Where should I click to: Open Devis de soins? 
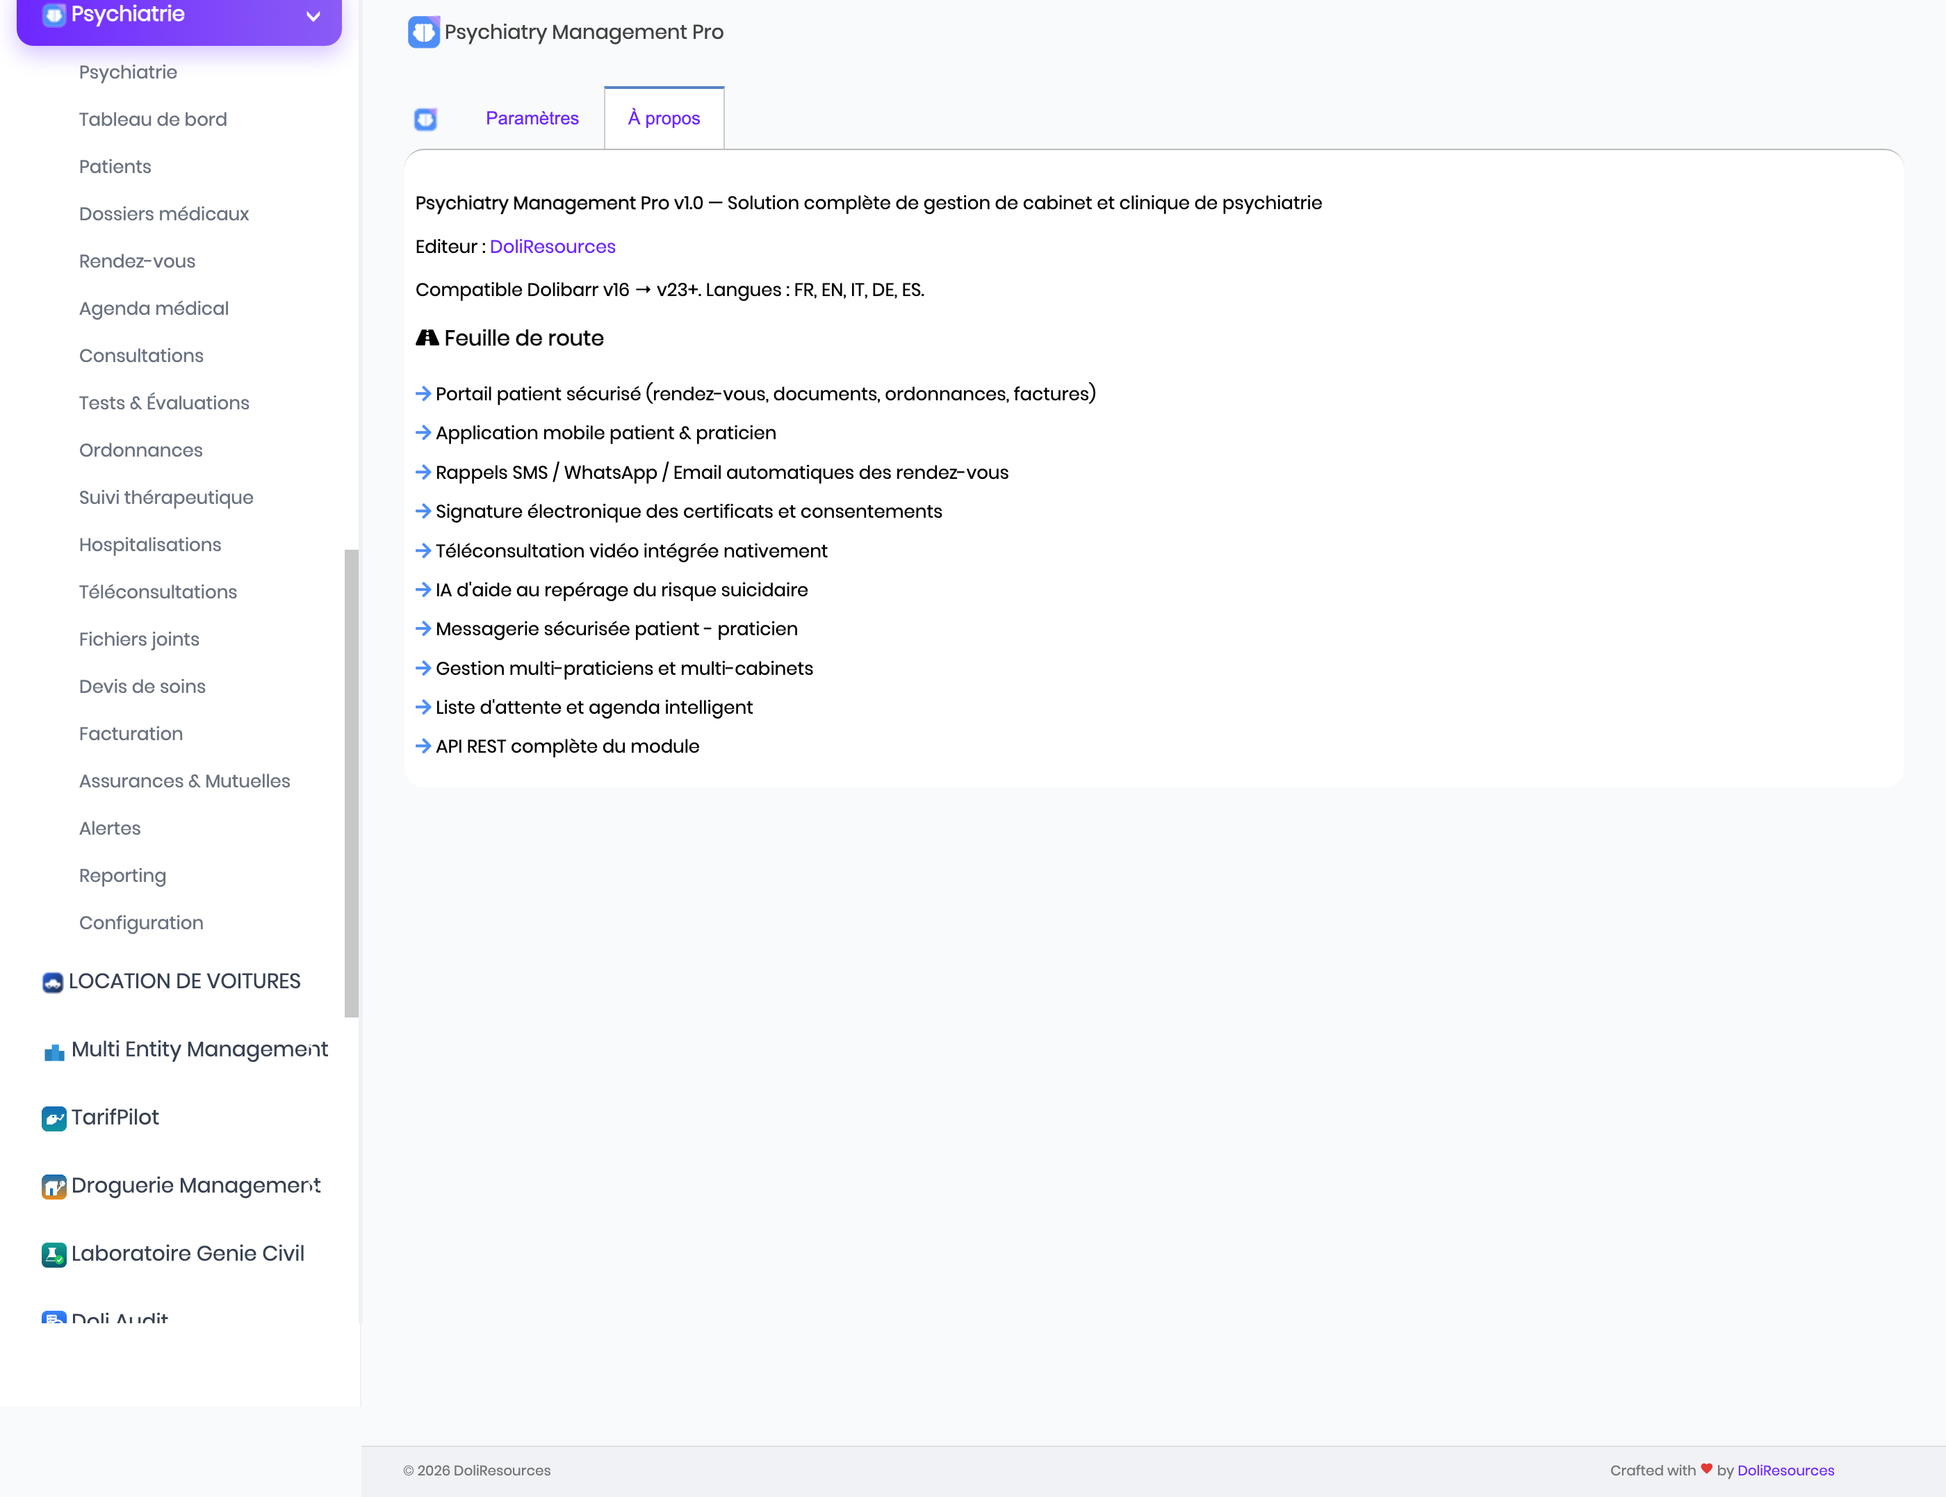[142, 686]
